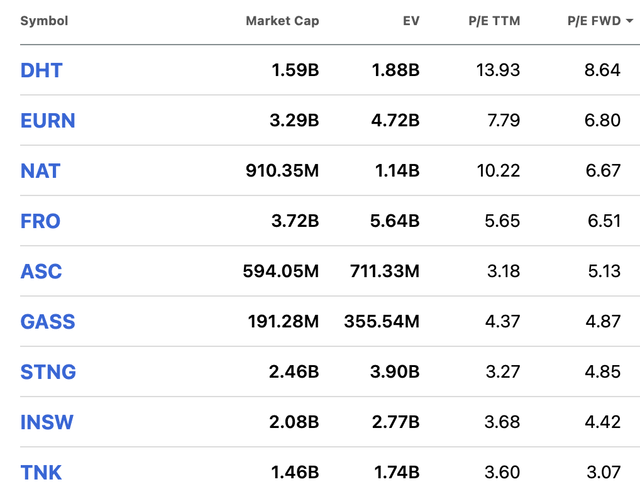Click the sort arrow beside P/E FWD
Viewport: 640px width, 499px height.
(x=628, y=21)
